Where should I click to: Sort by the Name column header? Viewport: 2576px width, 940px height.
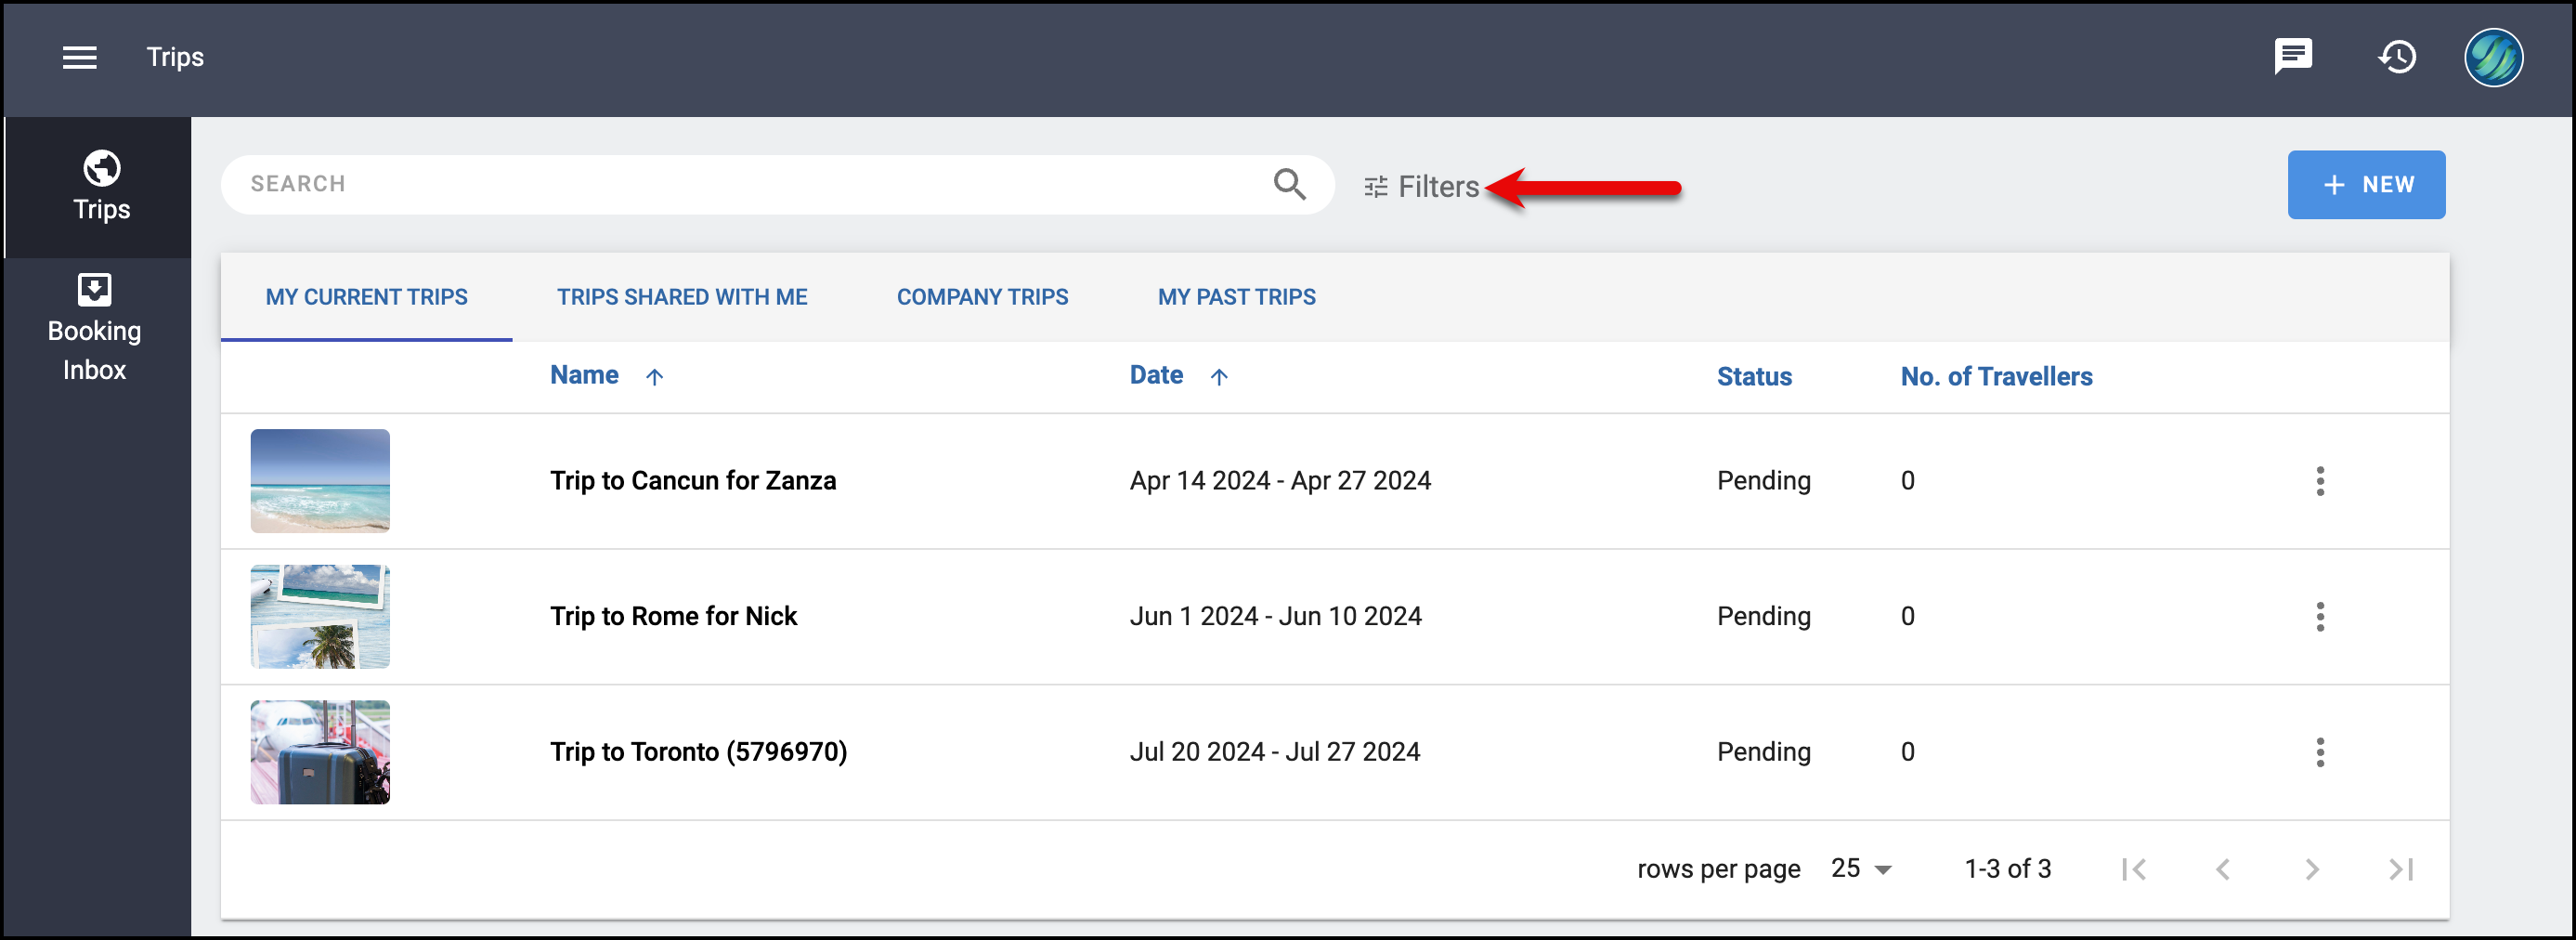584,375
